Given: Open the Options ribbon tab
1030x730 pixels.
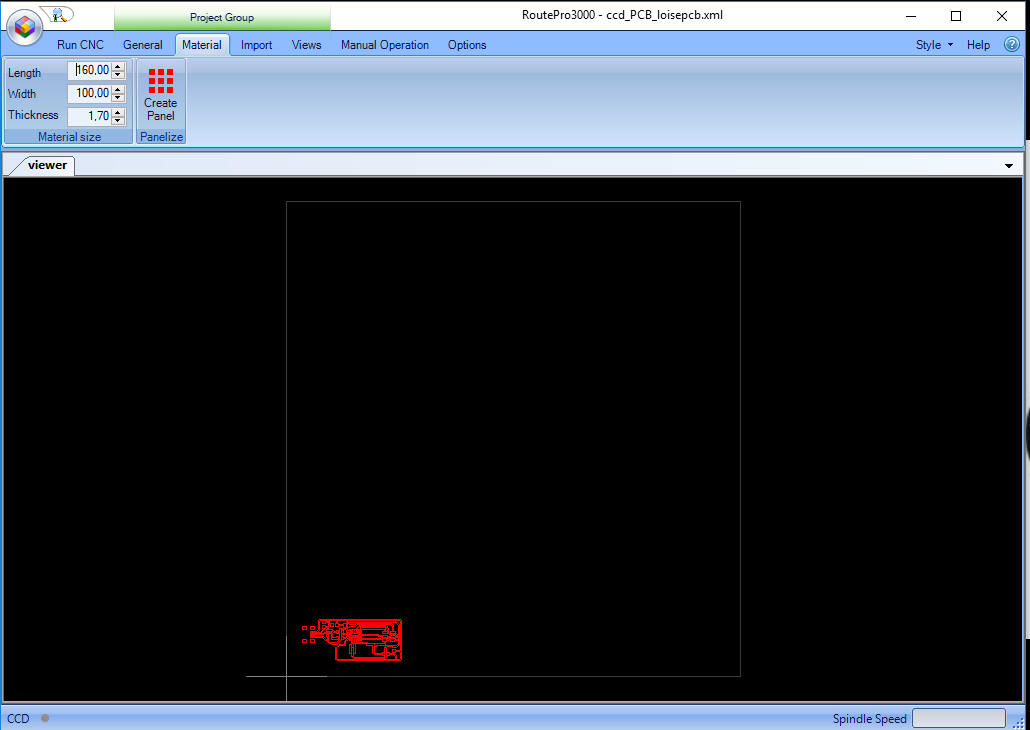Looking at the screenshot, I should pos(467,45).
